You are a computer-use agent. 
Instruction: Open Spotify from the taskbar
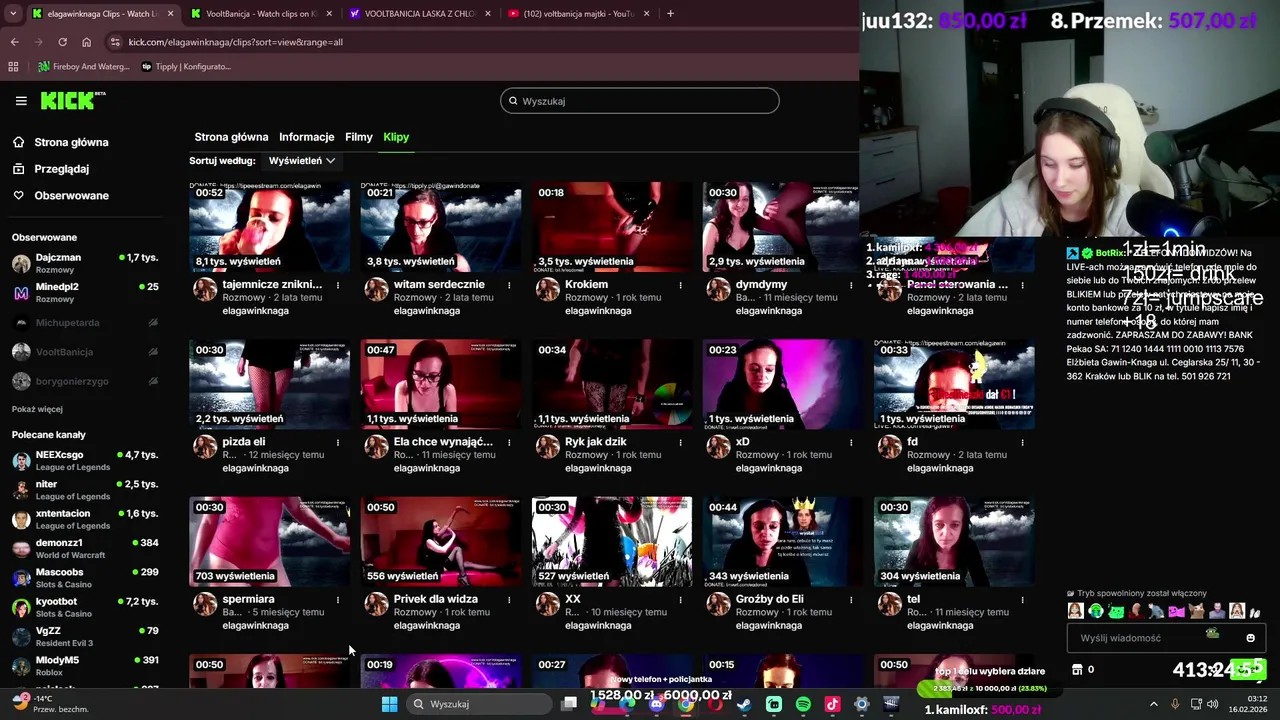tap(803, 704)
